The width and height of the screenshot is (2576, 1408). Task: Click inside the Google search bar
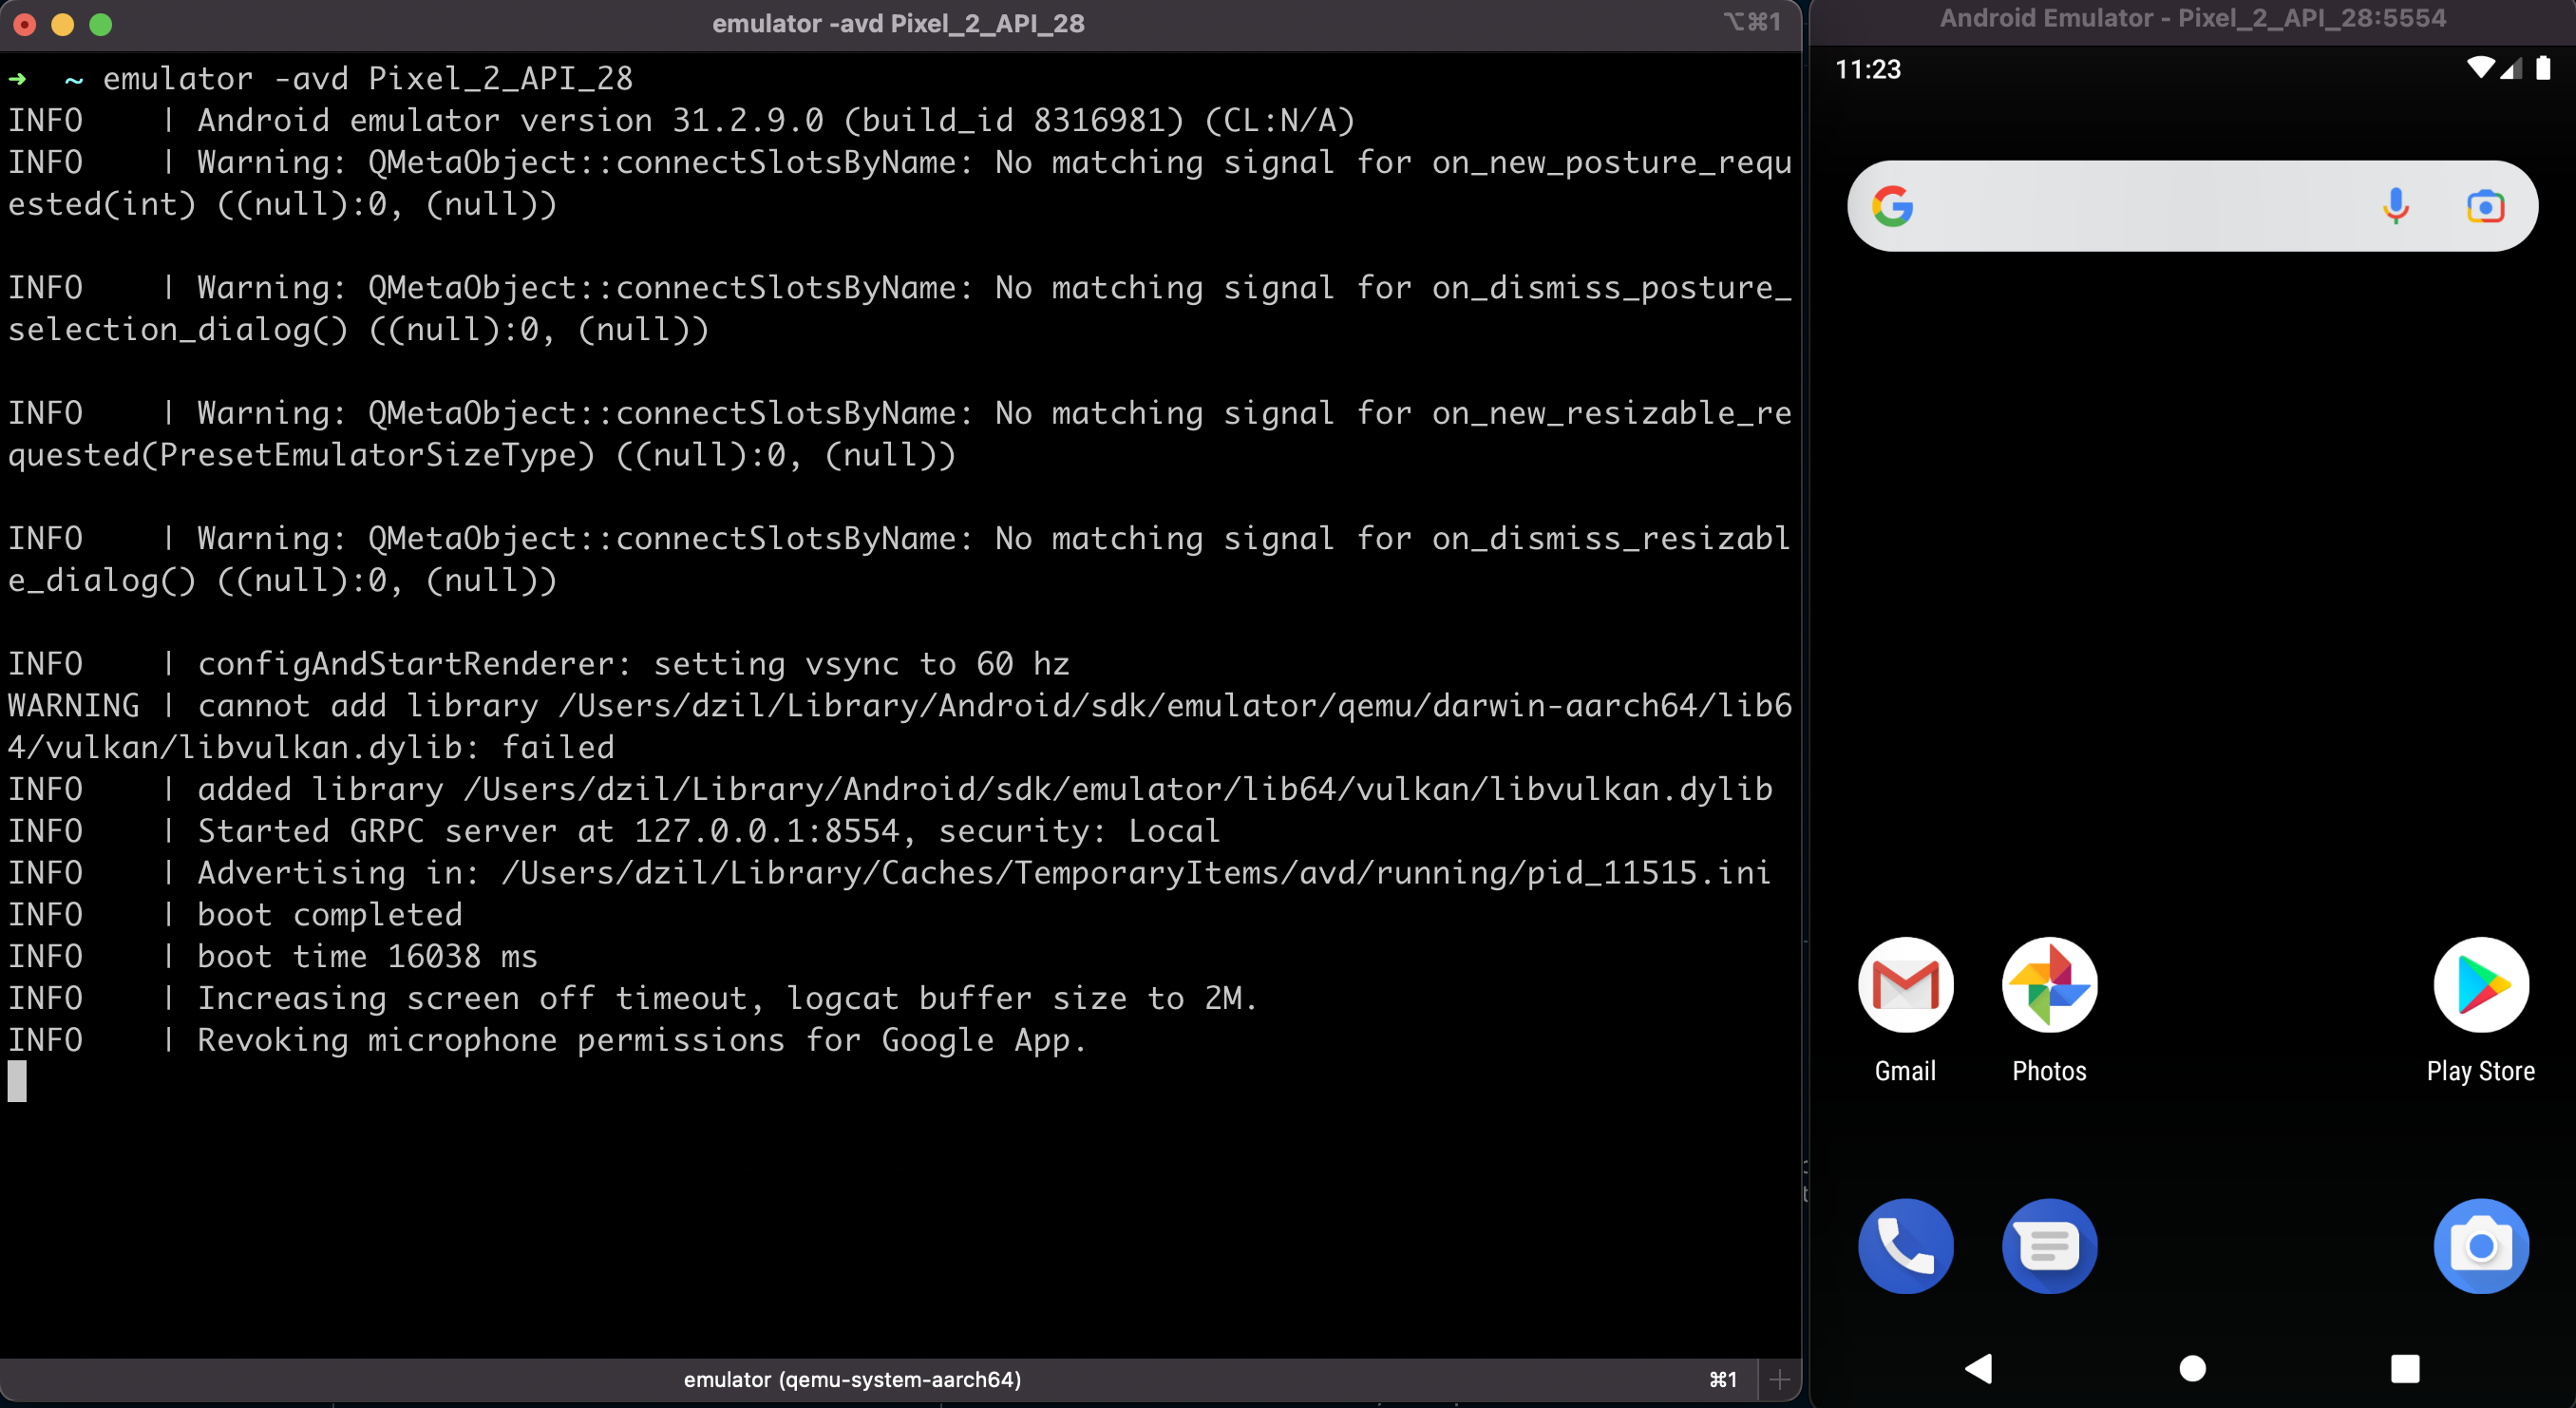[x=2140, y=206]
